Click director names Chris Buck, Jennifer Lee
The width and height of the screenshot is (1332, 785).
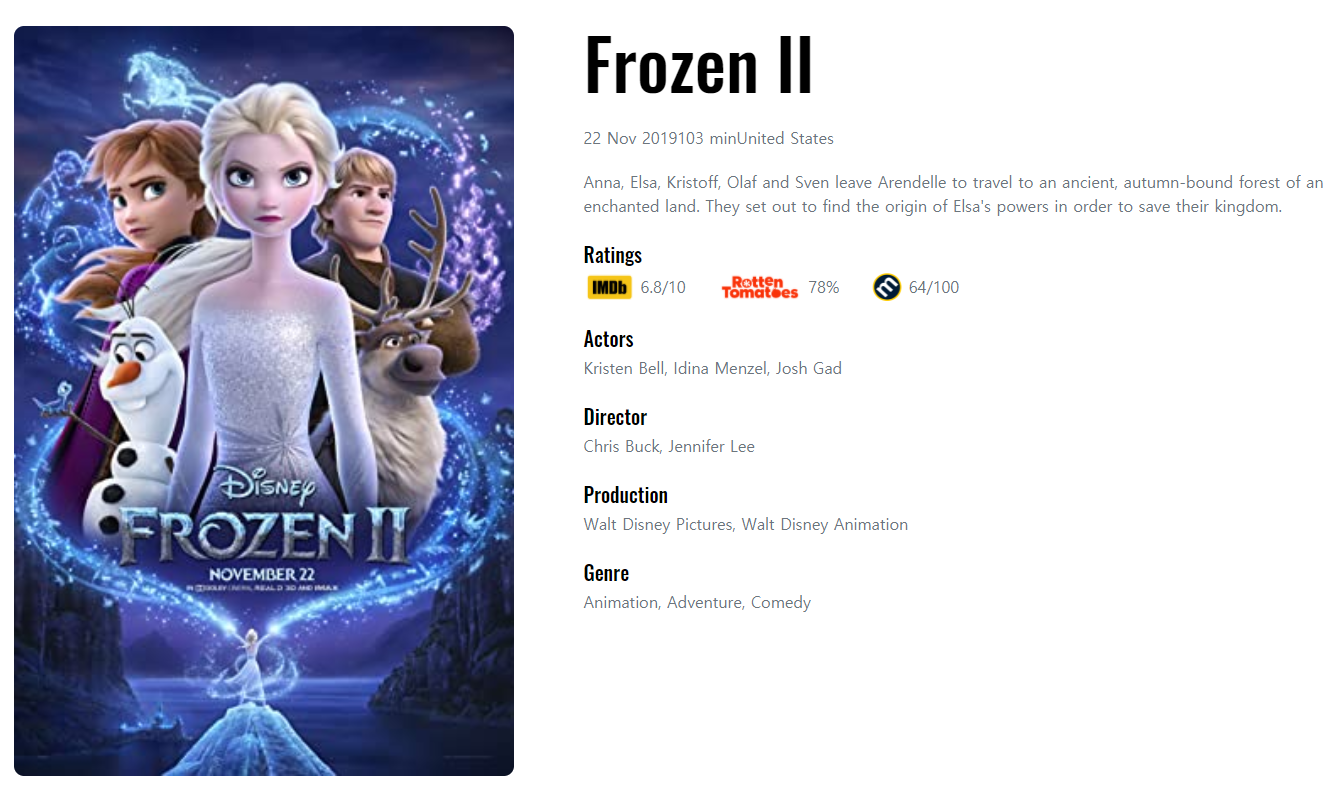pyautogui.click(x=669, y=446)
